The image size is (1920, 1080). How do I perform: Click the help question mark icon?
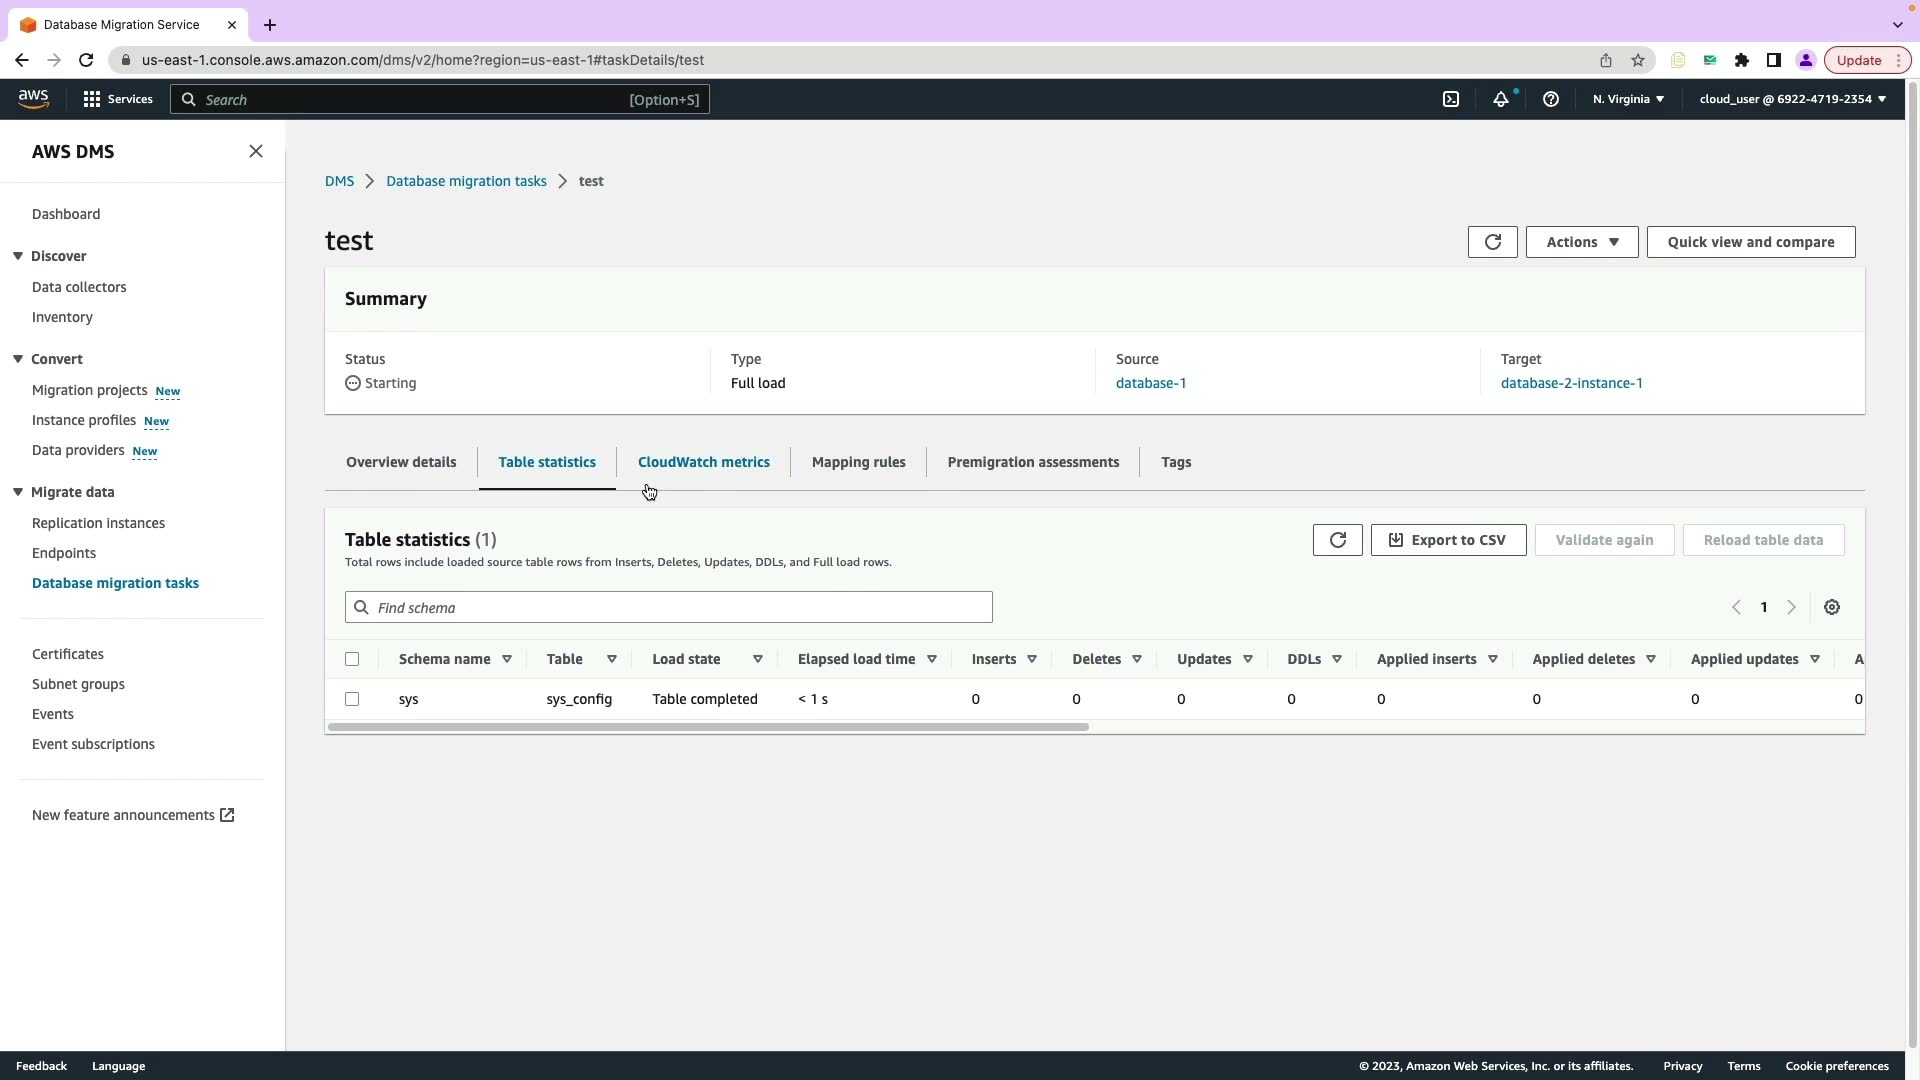[1551, 99]
